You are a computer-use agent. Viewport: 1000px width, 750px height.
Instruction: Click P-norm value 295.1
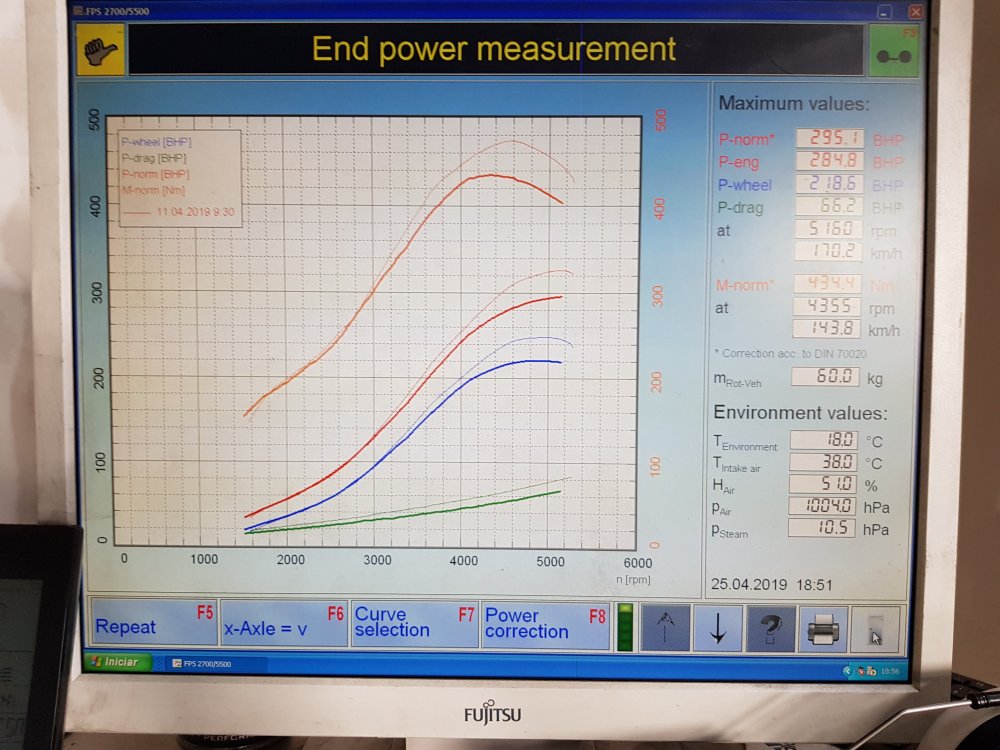click(830, 138)
